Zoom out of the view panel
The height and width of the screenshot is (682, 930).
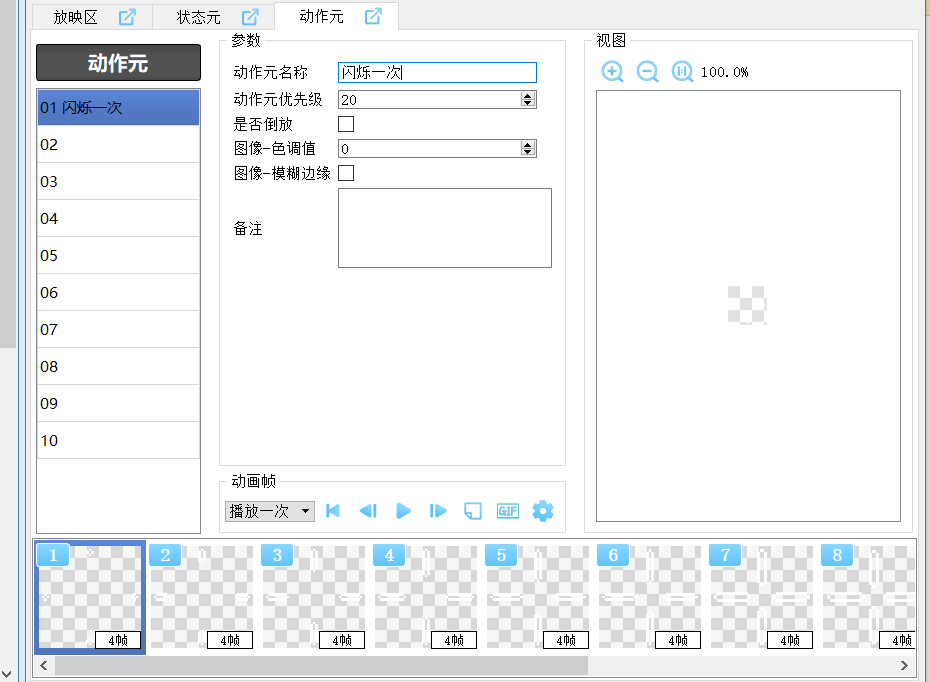648,72
